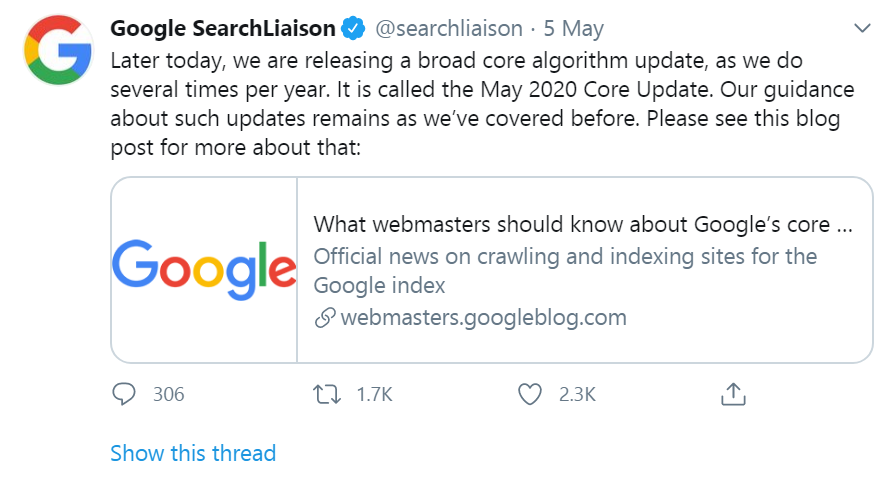Click the reply speech bubble icon

coord(124,394)
